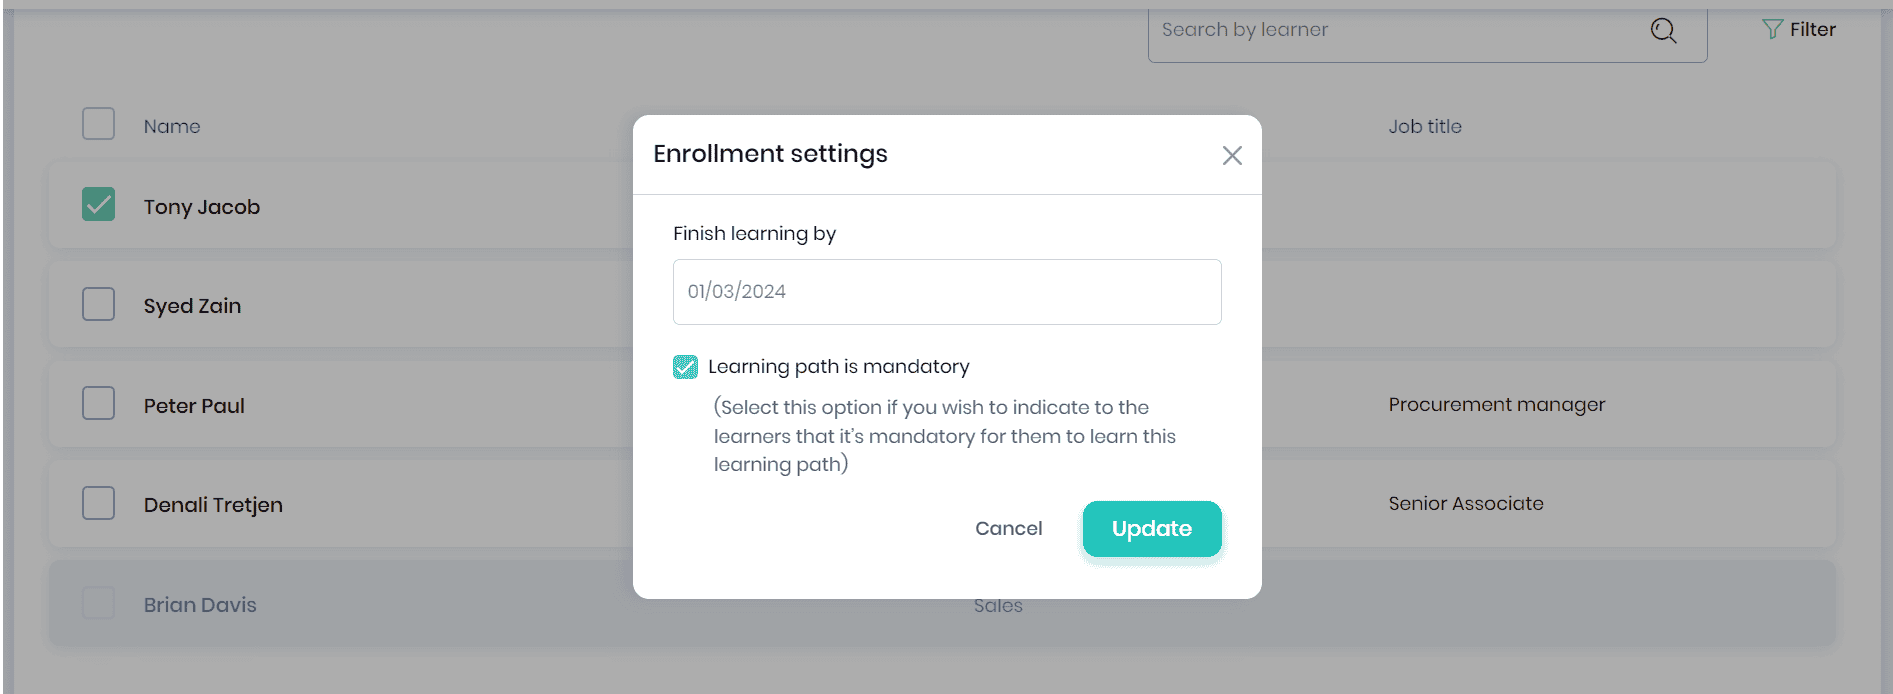Image resolution: width=1893 pixels, height=694 pixels.
Task: Close the Enrollment settings dialog
Action: point(1231,155)
